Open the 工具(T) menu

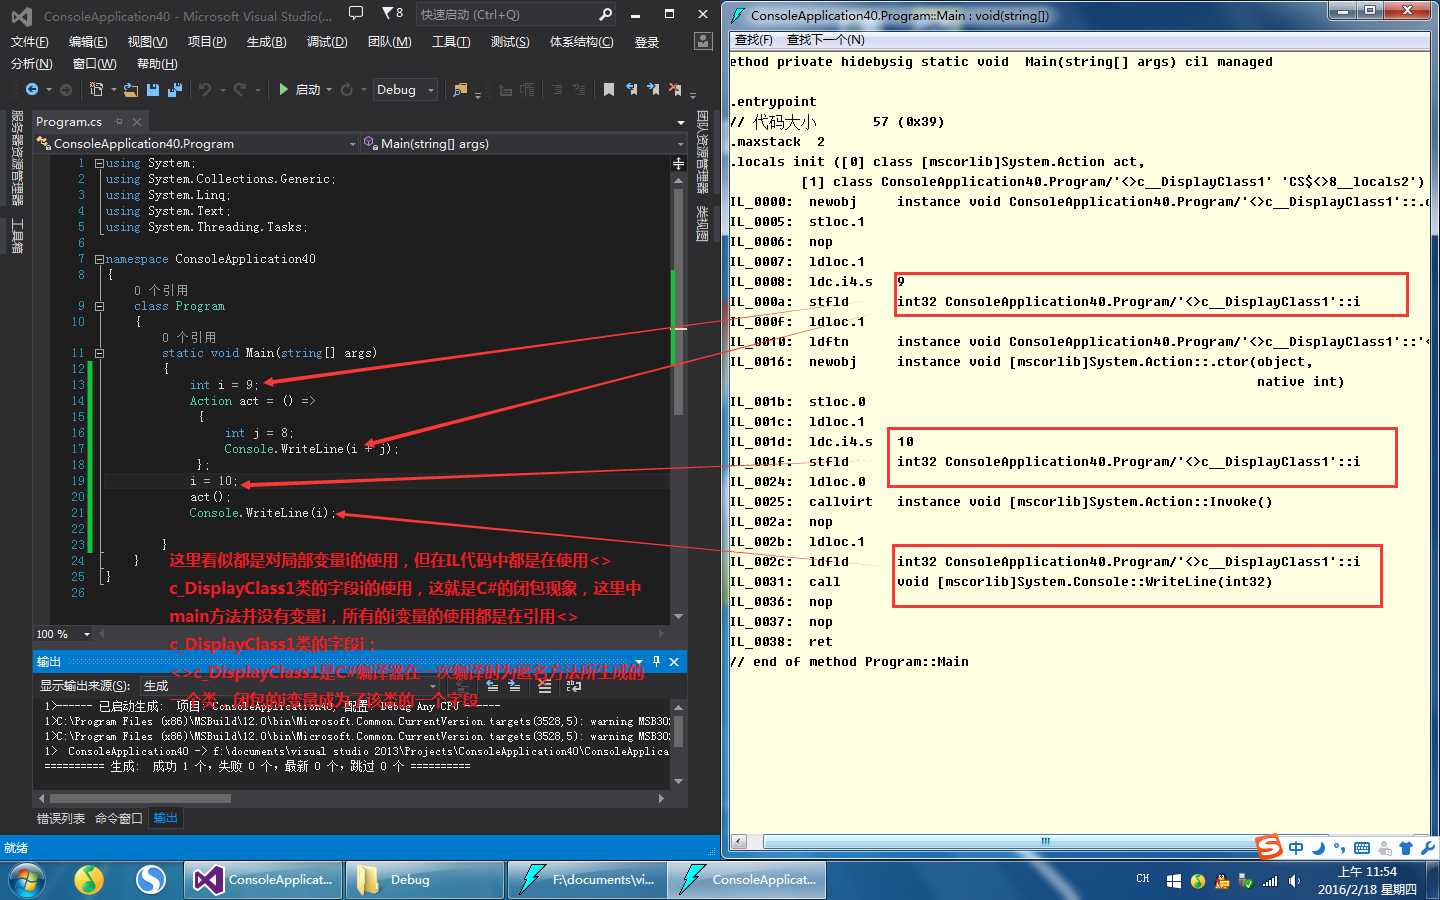point(451,42)
